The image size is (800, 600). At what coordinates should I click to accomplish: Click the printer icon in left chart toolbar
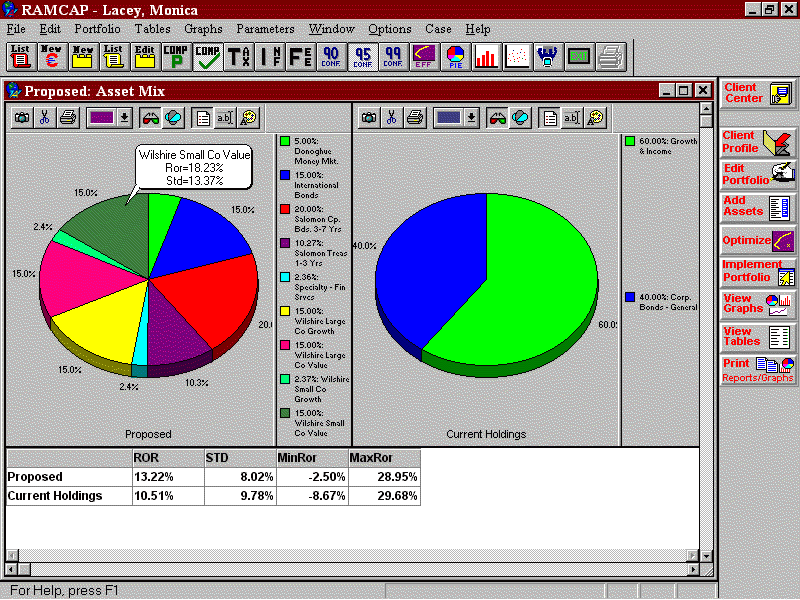click(x=67, y=118)
